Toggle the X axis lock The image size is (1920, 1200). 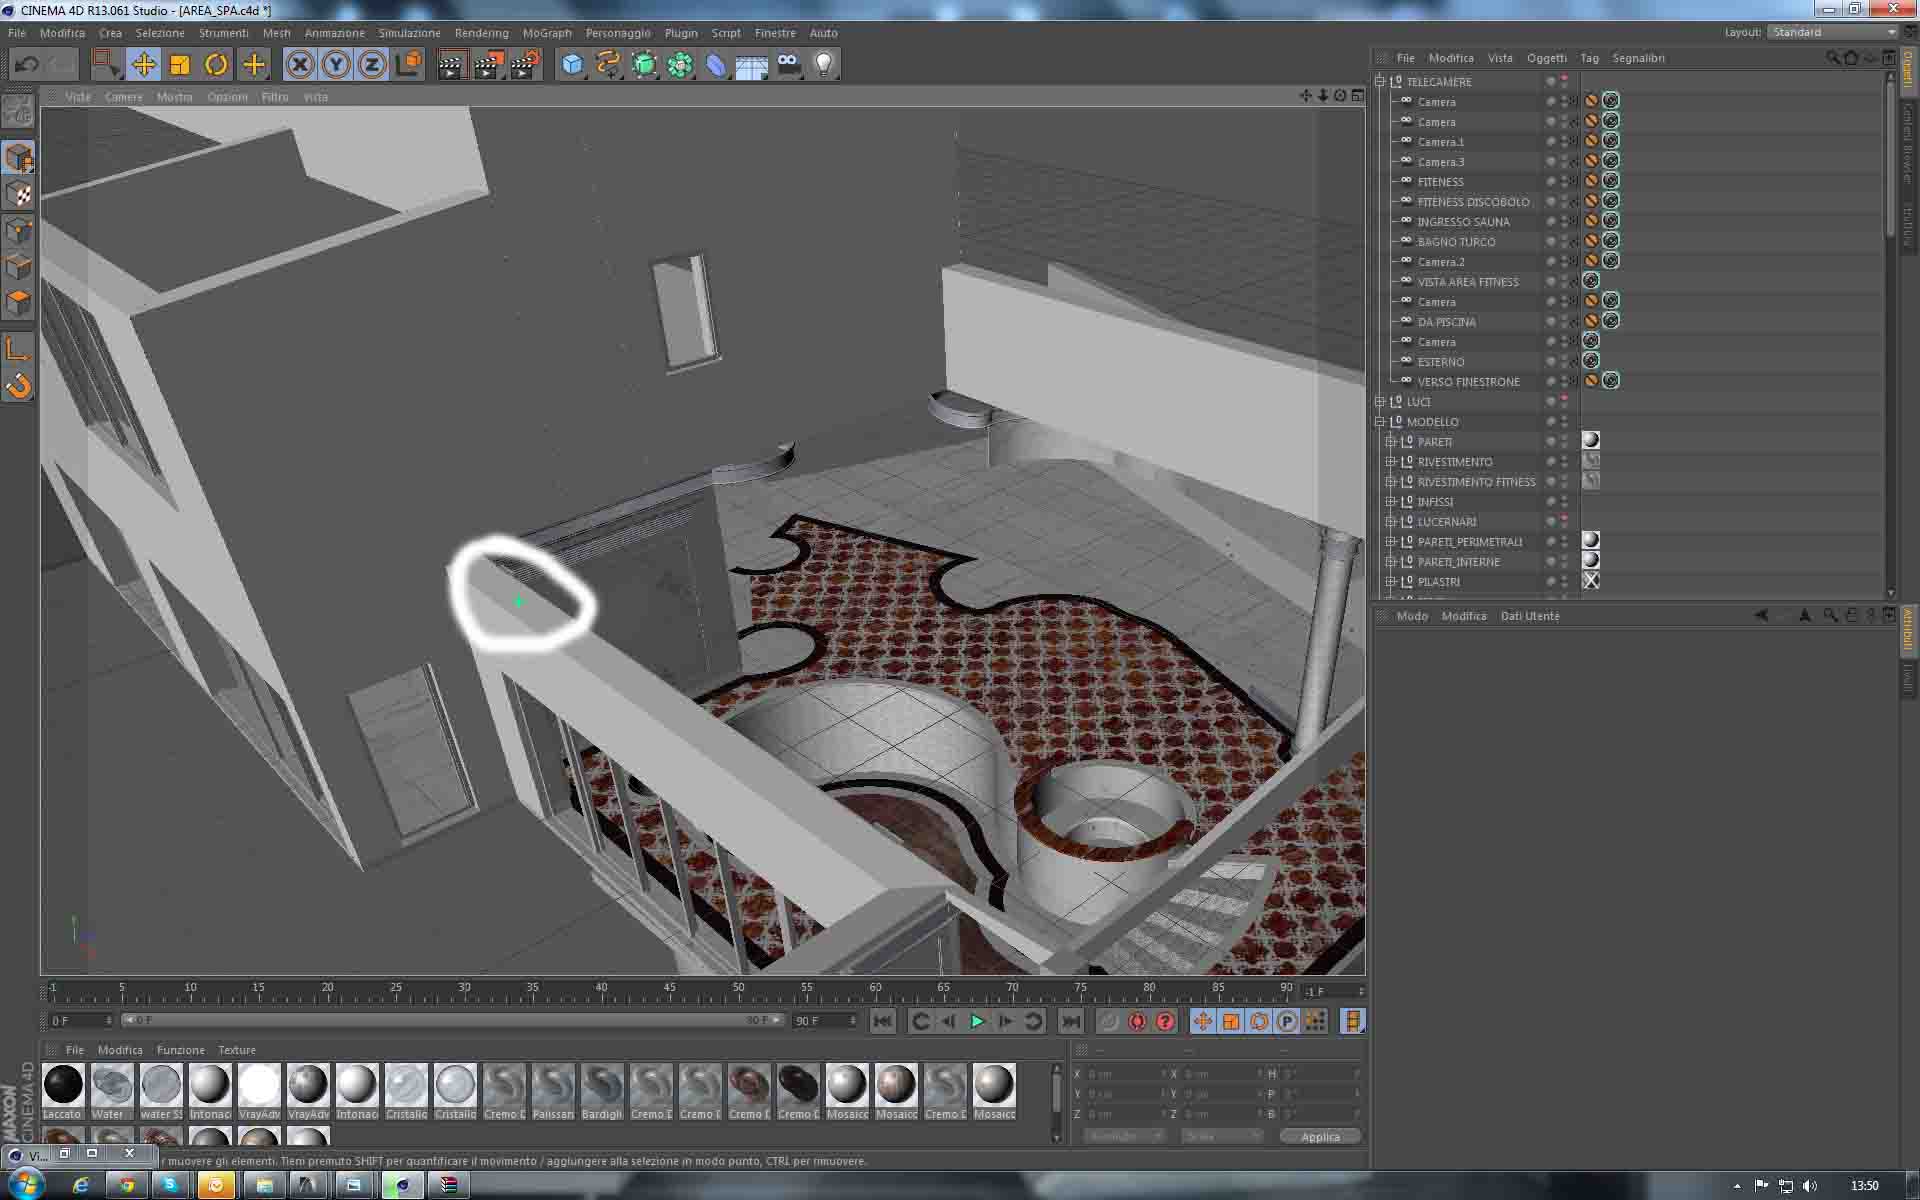point(299,65)
